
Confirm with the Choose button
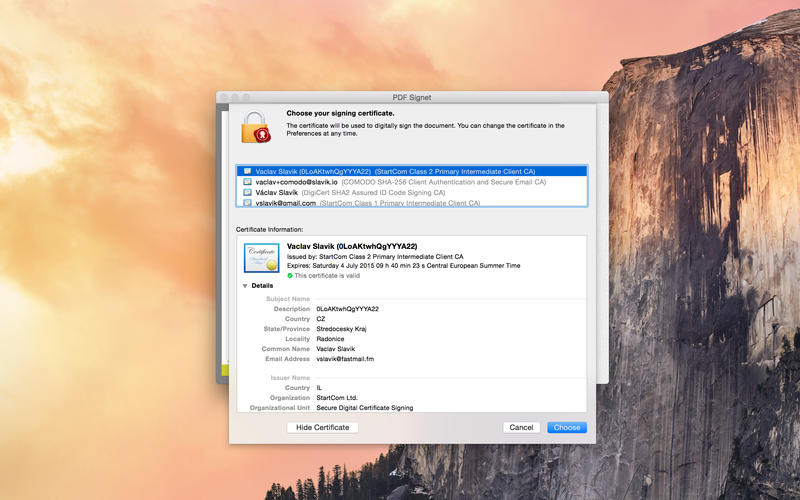(x=567, y=427)
